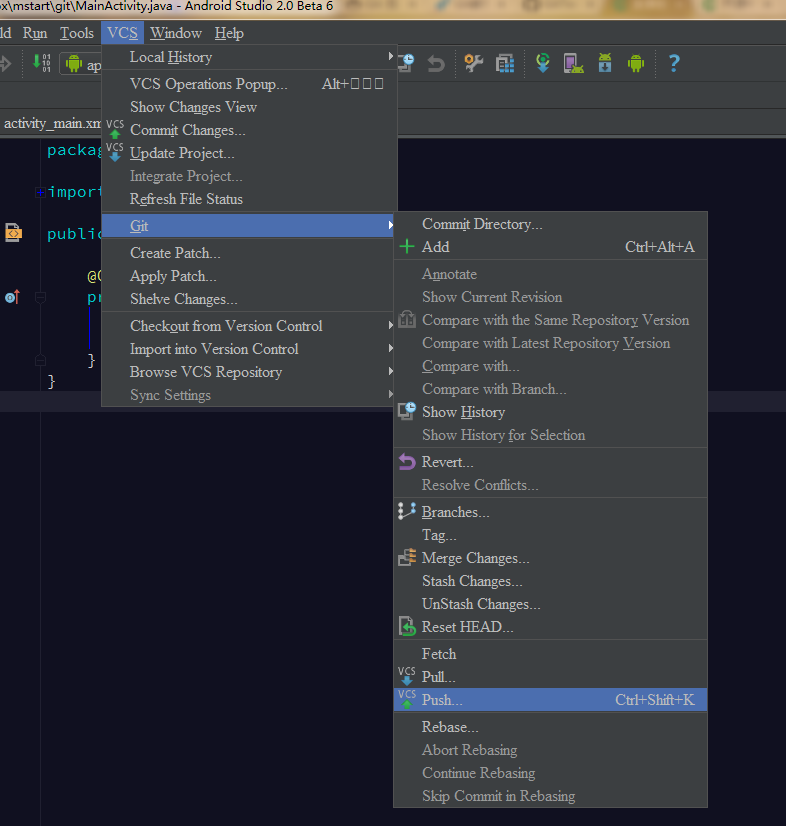The image size is (786, 826).
Task: Open the Window menu
Action: (x=176, y=33)
